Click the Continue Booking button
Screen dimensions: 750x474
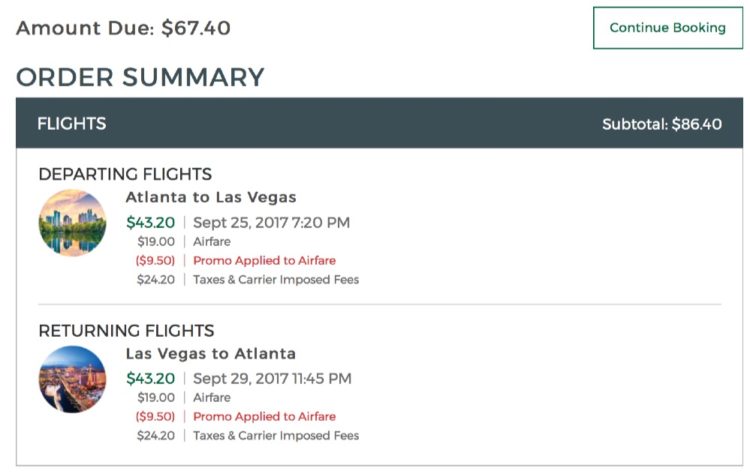coord(667,28)
